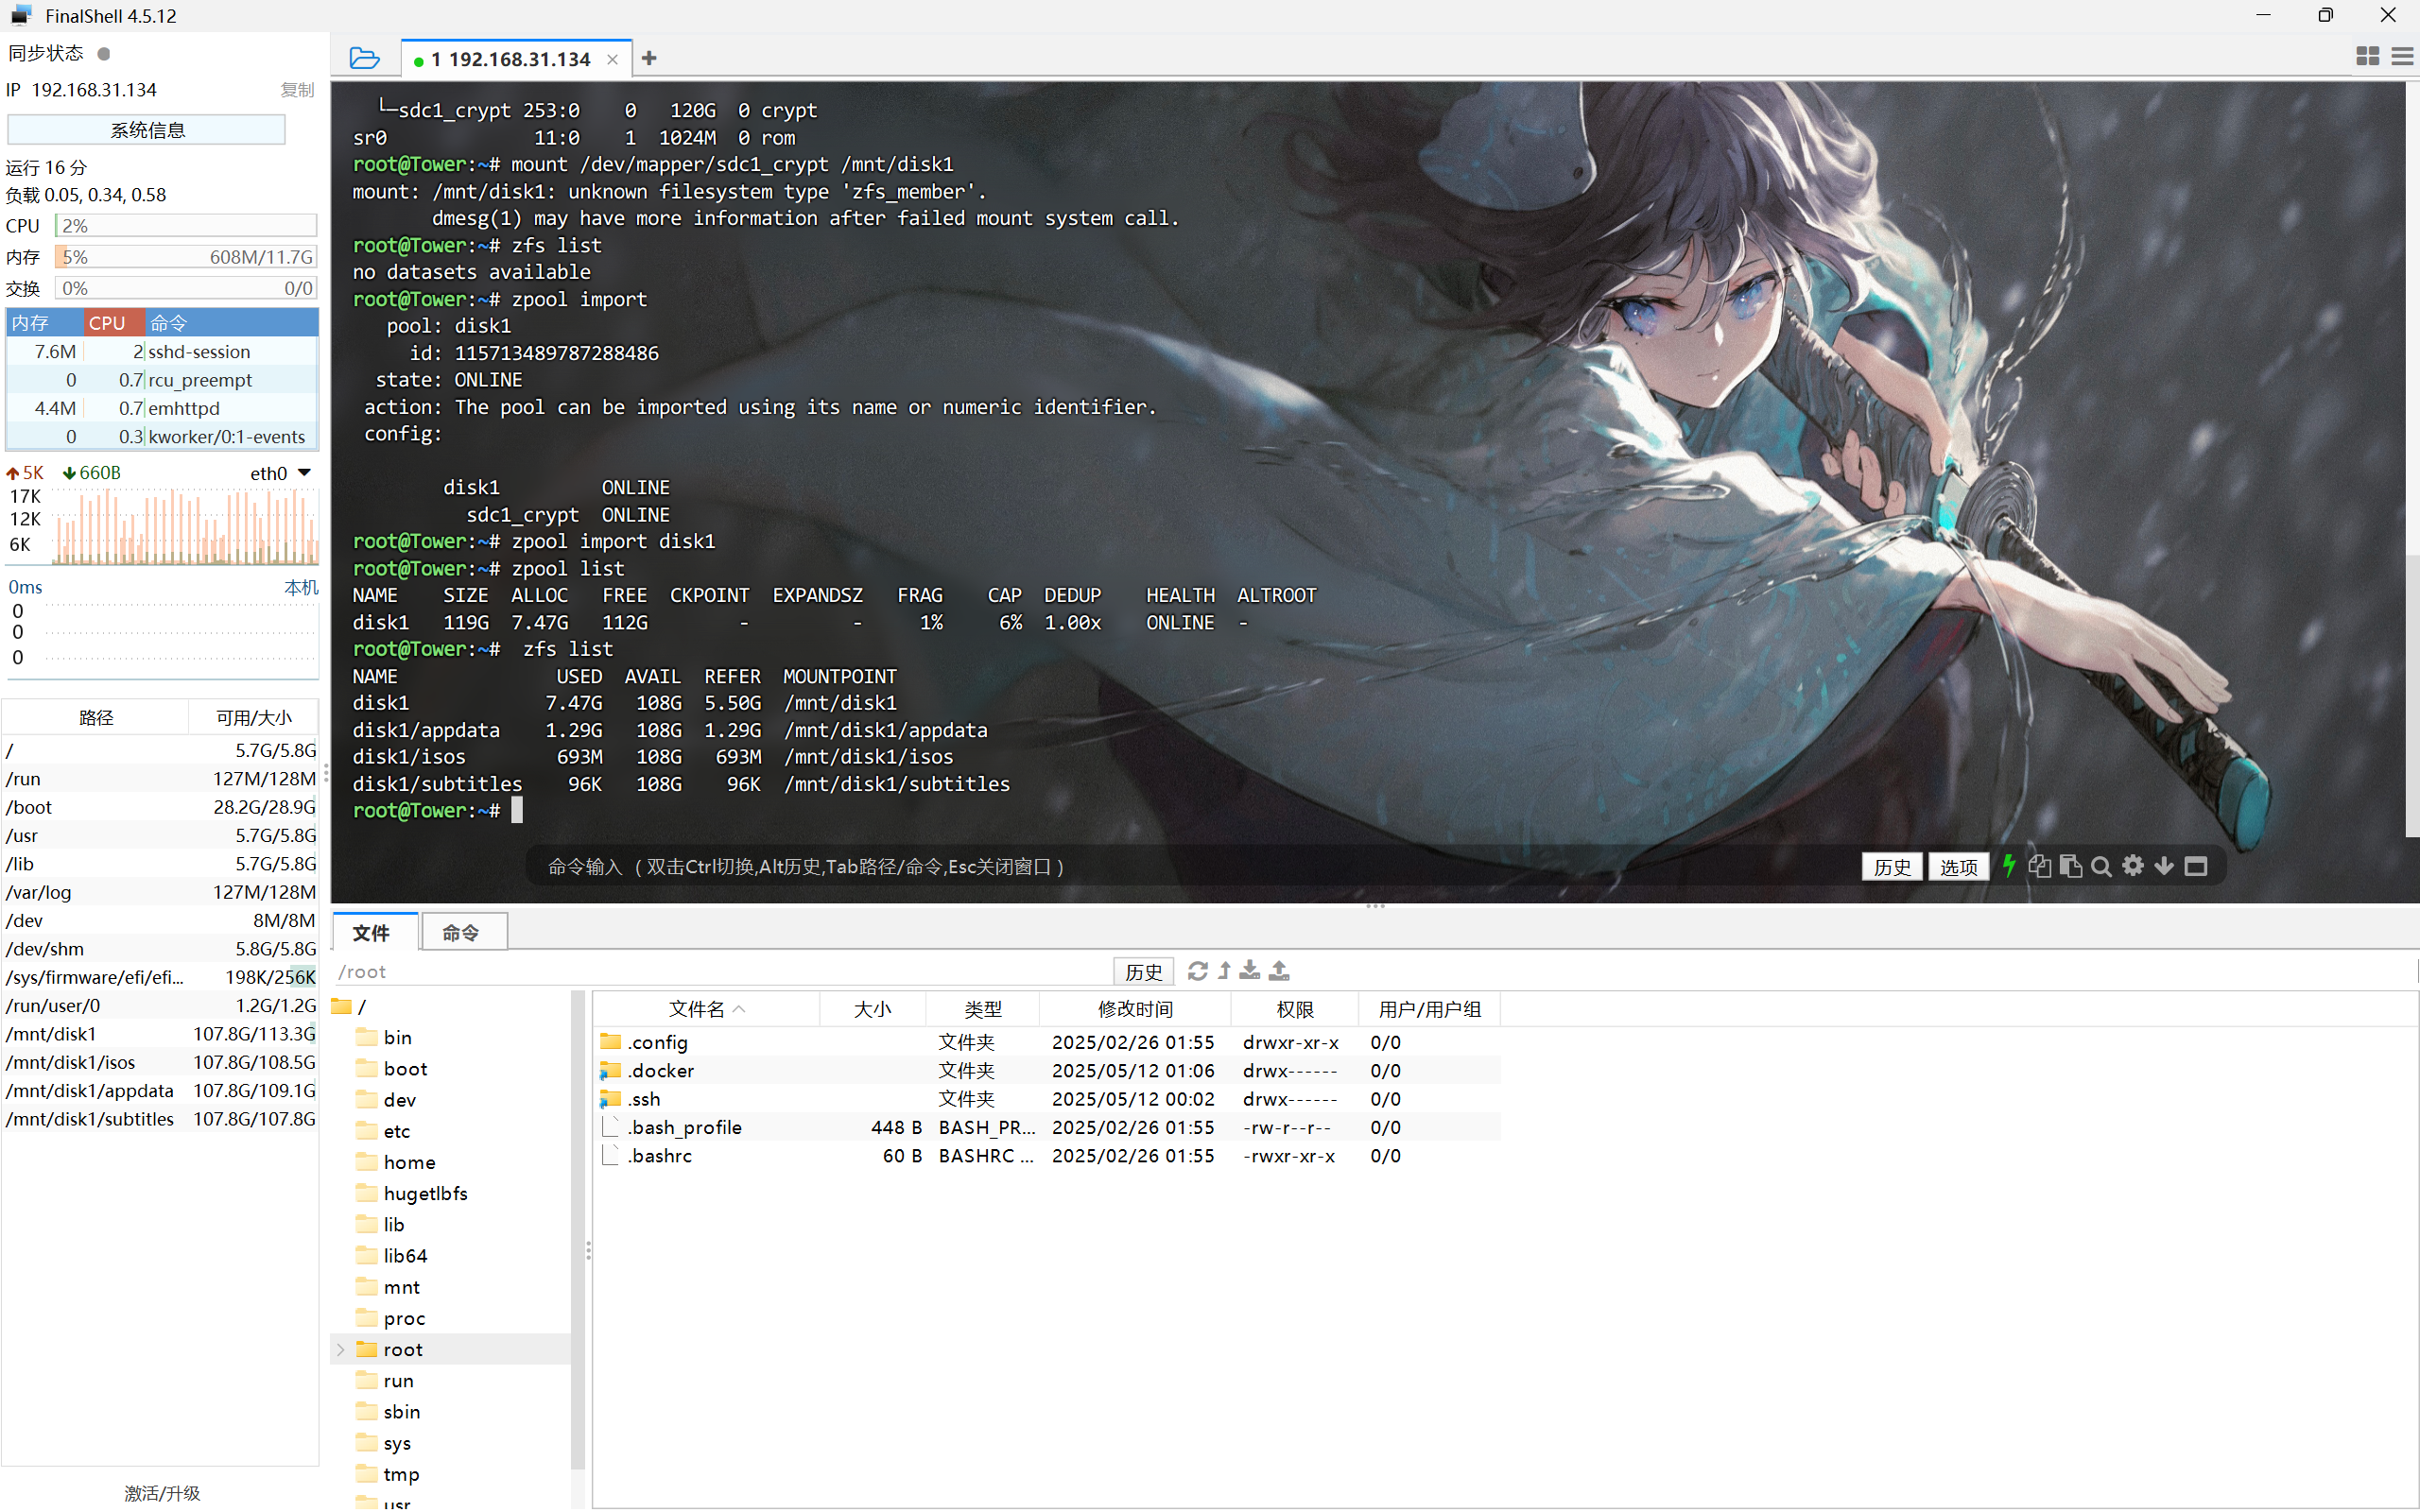2420x1512 pixels.
Task: Click the 复制 link next to IP
Action: pos(297,90)
